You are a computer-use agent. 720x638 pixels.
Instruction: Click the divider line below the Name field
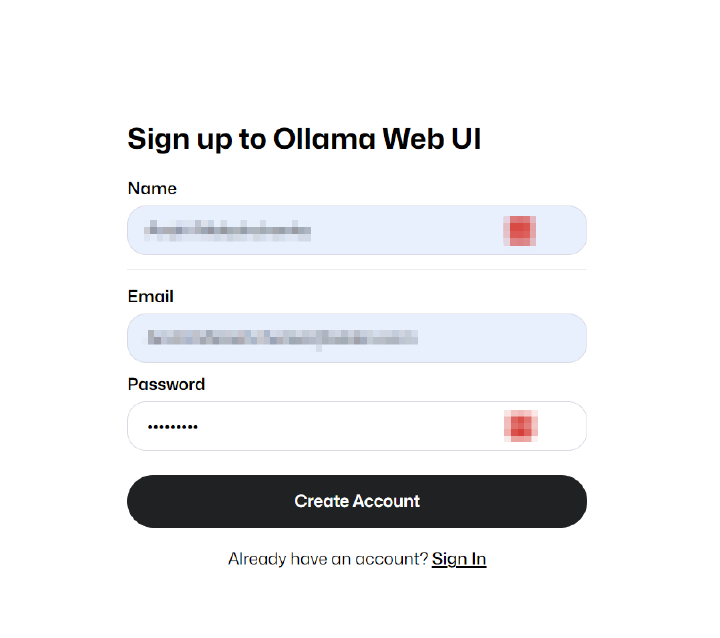[356, 270]
